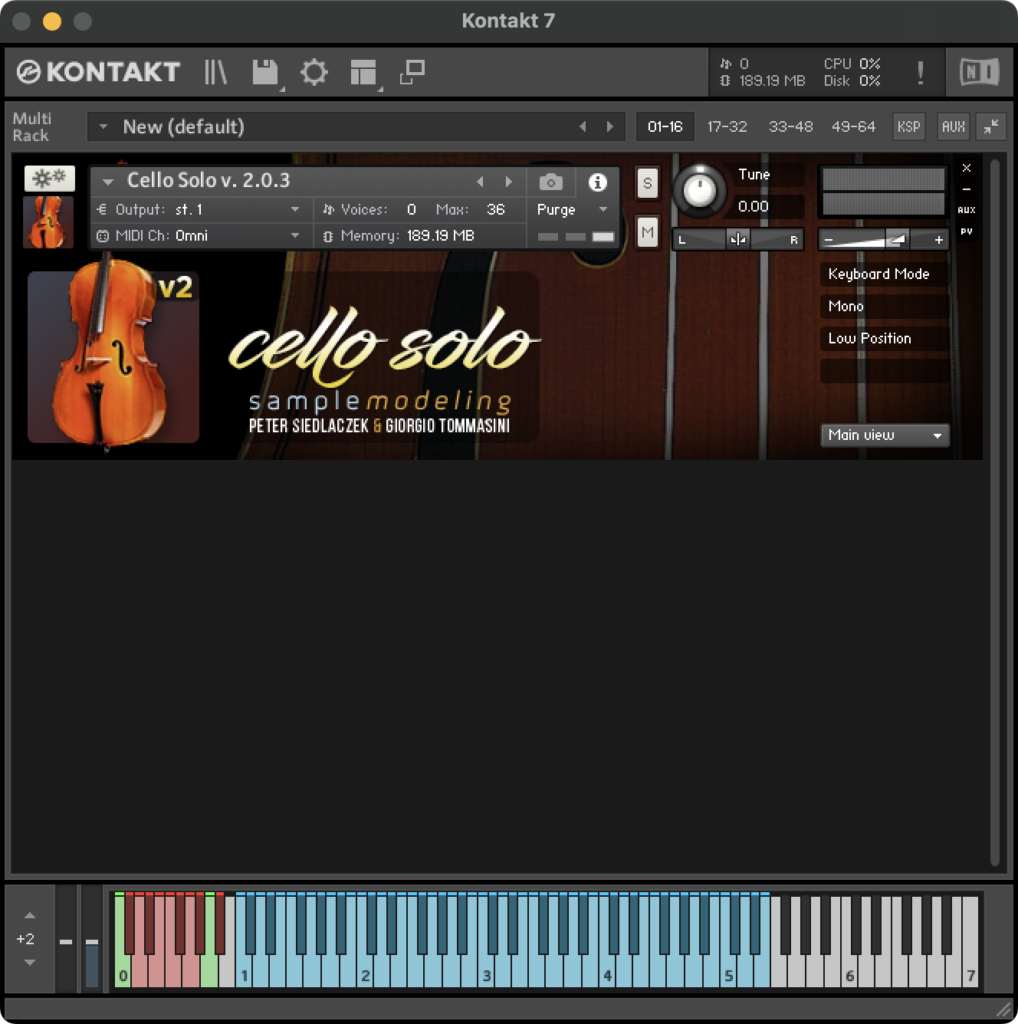Viewport: 1018px width, 1024px height.
Task: Open the Main view dropdown
Action: click(884, 435)
